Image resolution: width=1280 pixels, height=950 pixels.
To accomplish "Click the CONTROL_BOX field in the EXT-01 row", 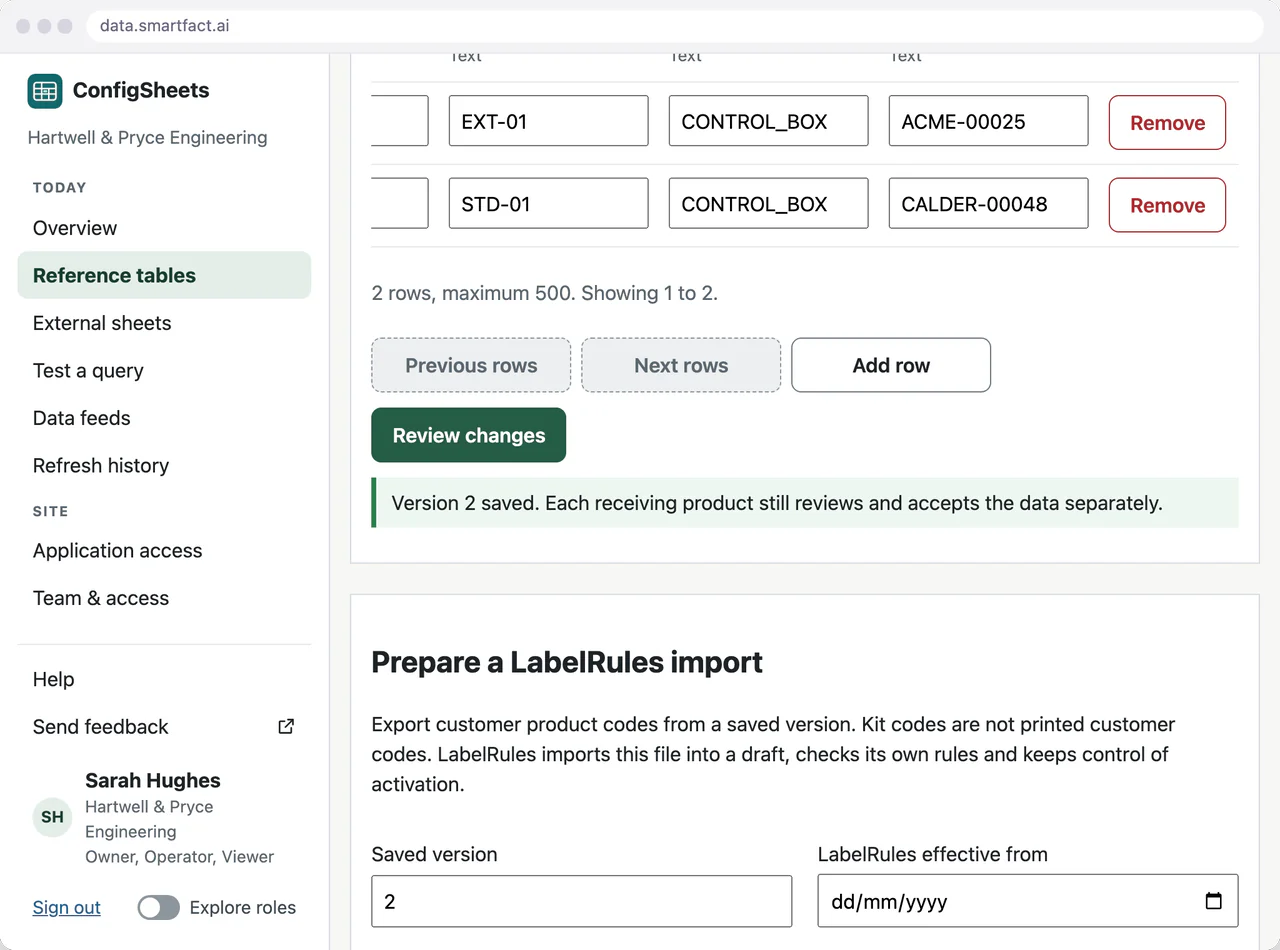I will click(768, 121).
